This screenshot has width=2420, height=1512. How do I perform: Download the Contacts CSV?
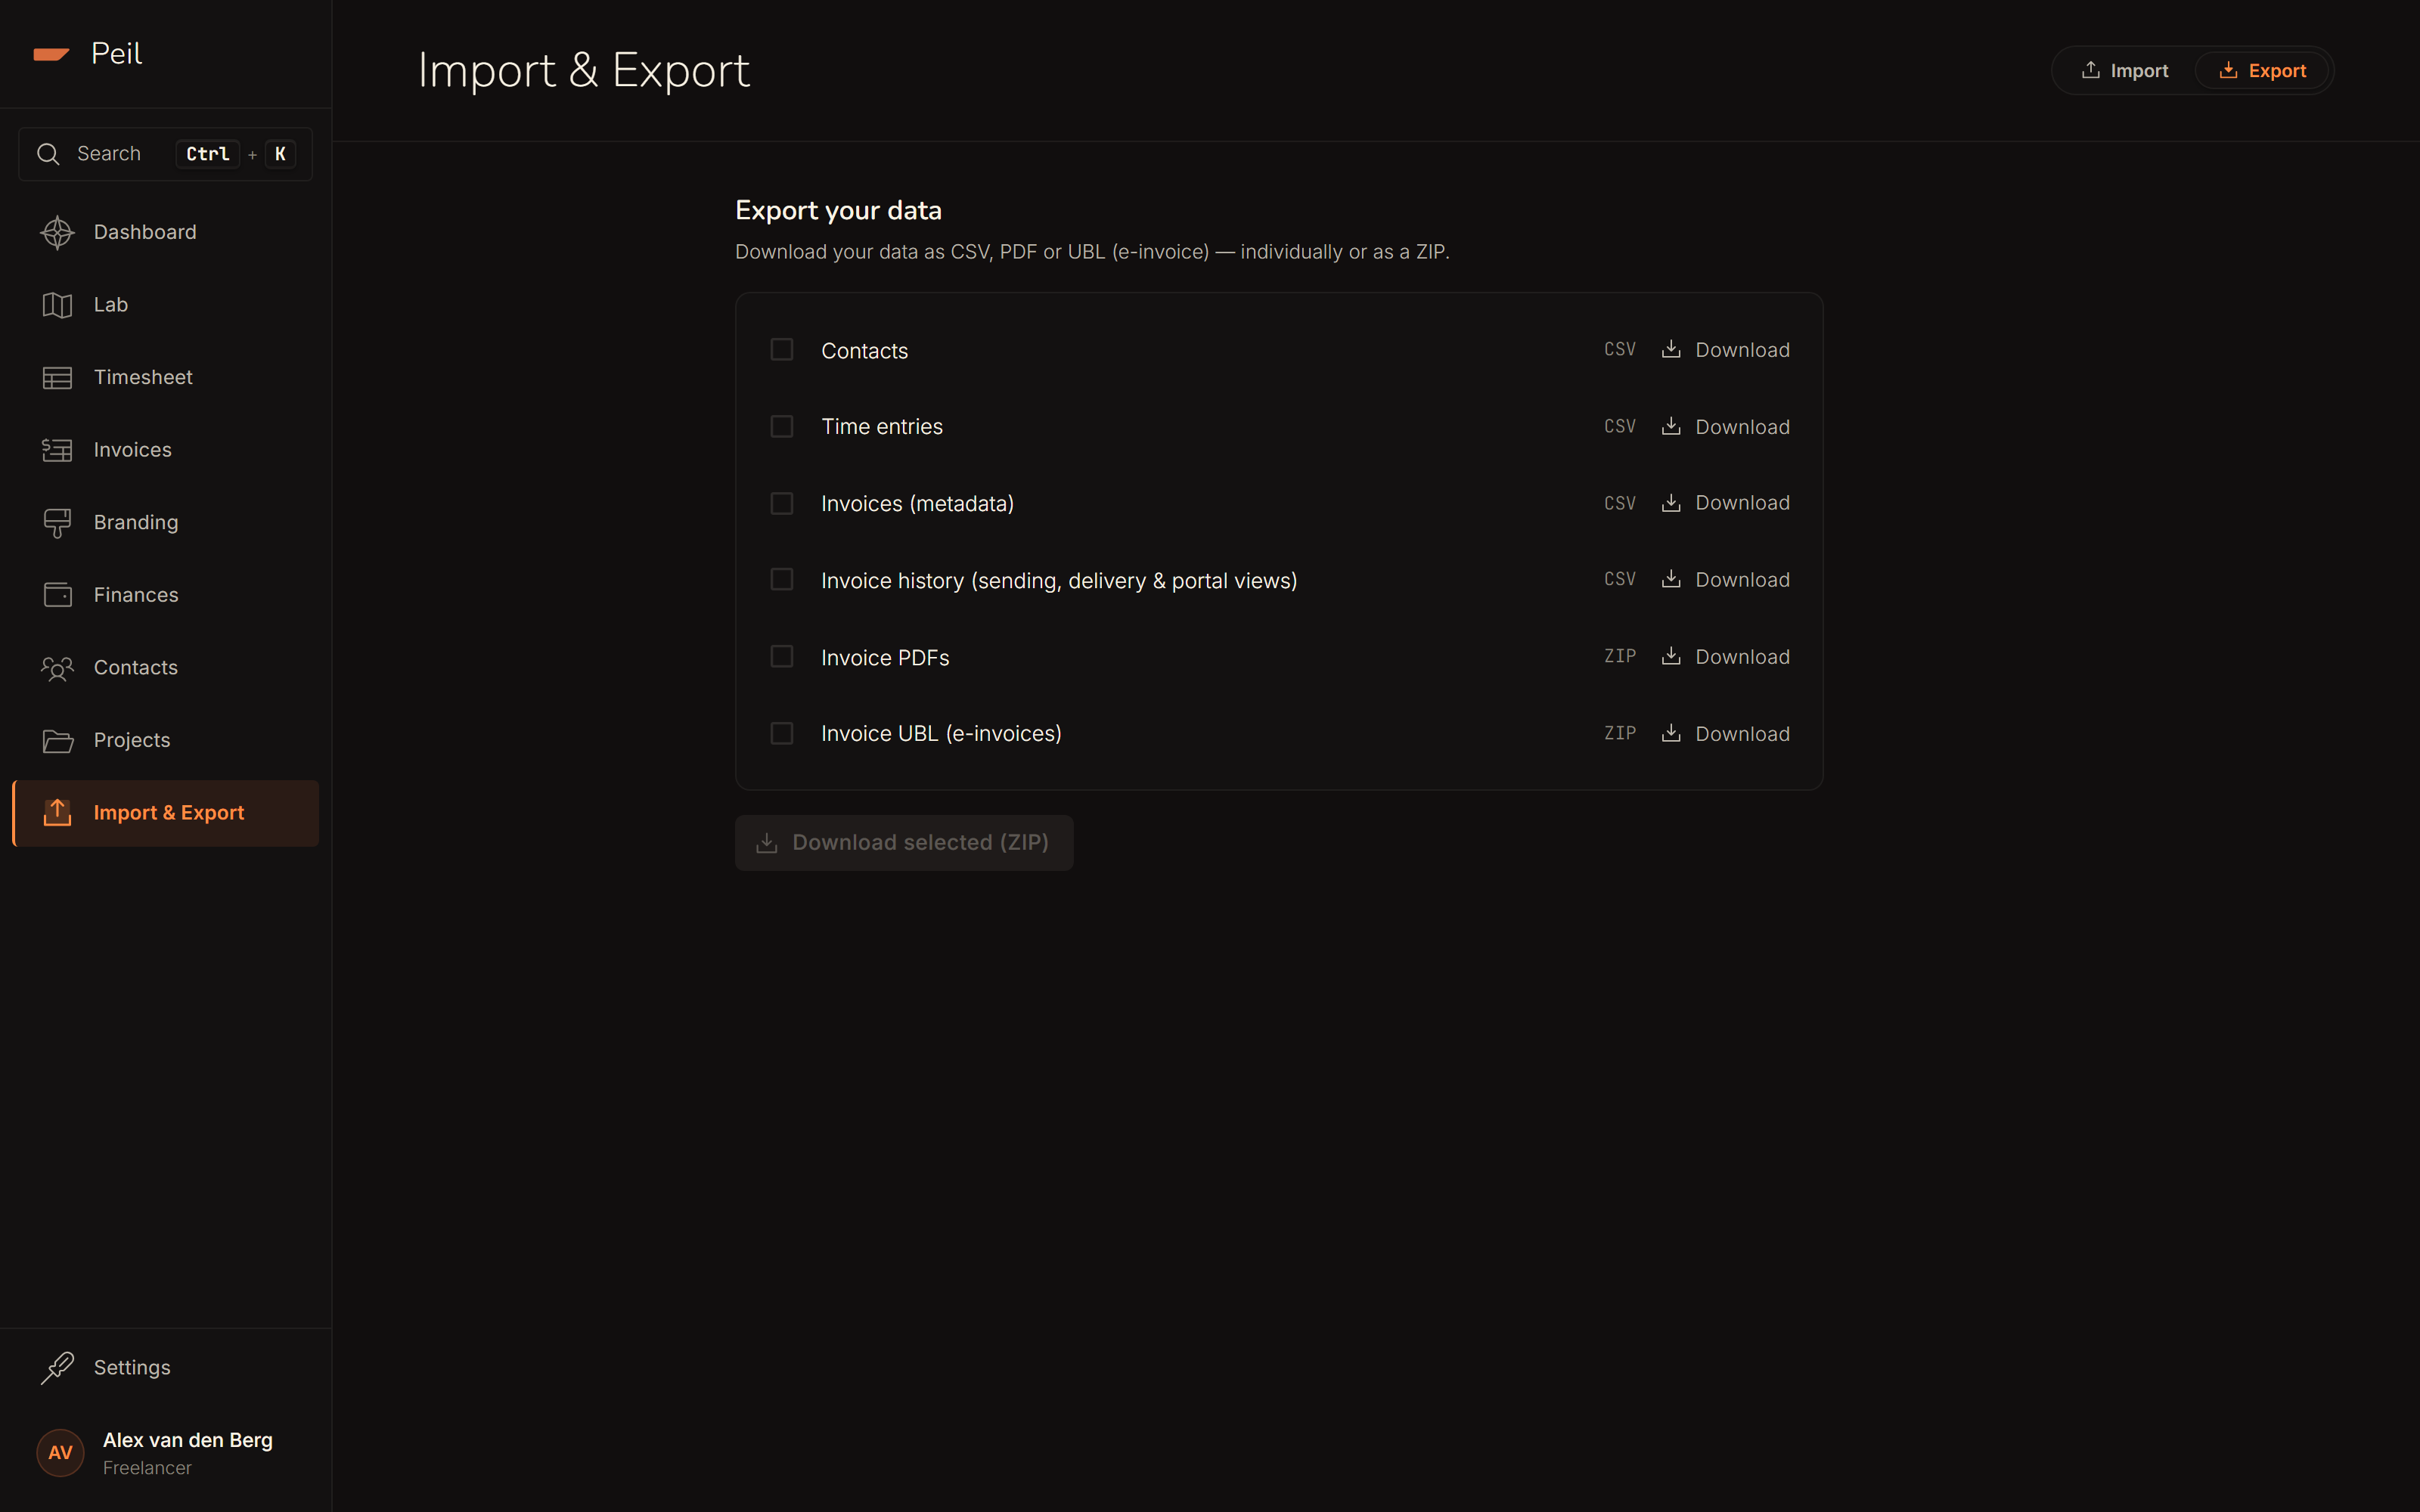[1726, 350]
